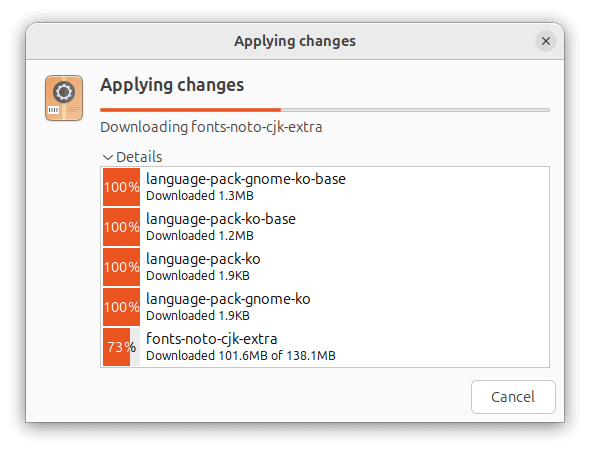The height and width of the screenshot is (451, 590).
Task: Click 100% indicator beside language-pack-ko
Action: (x=121, y=267)
